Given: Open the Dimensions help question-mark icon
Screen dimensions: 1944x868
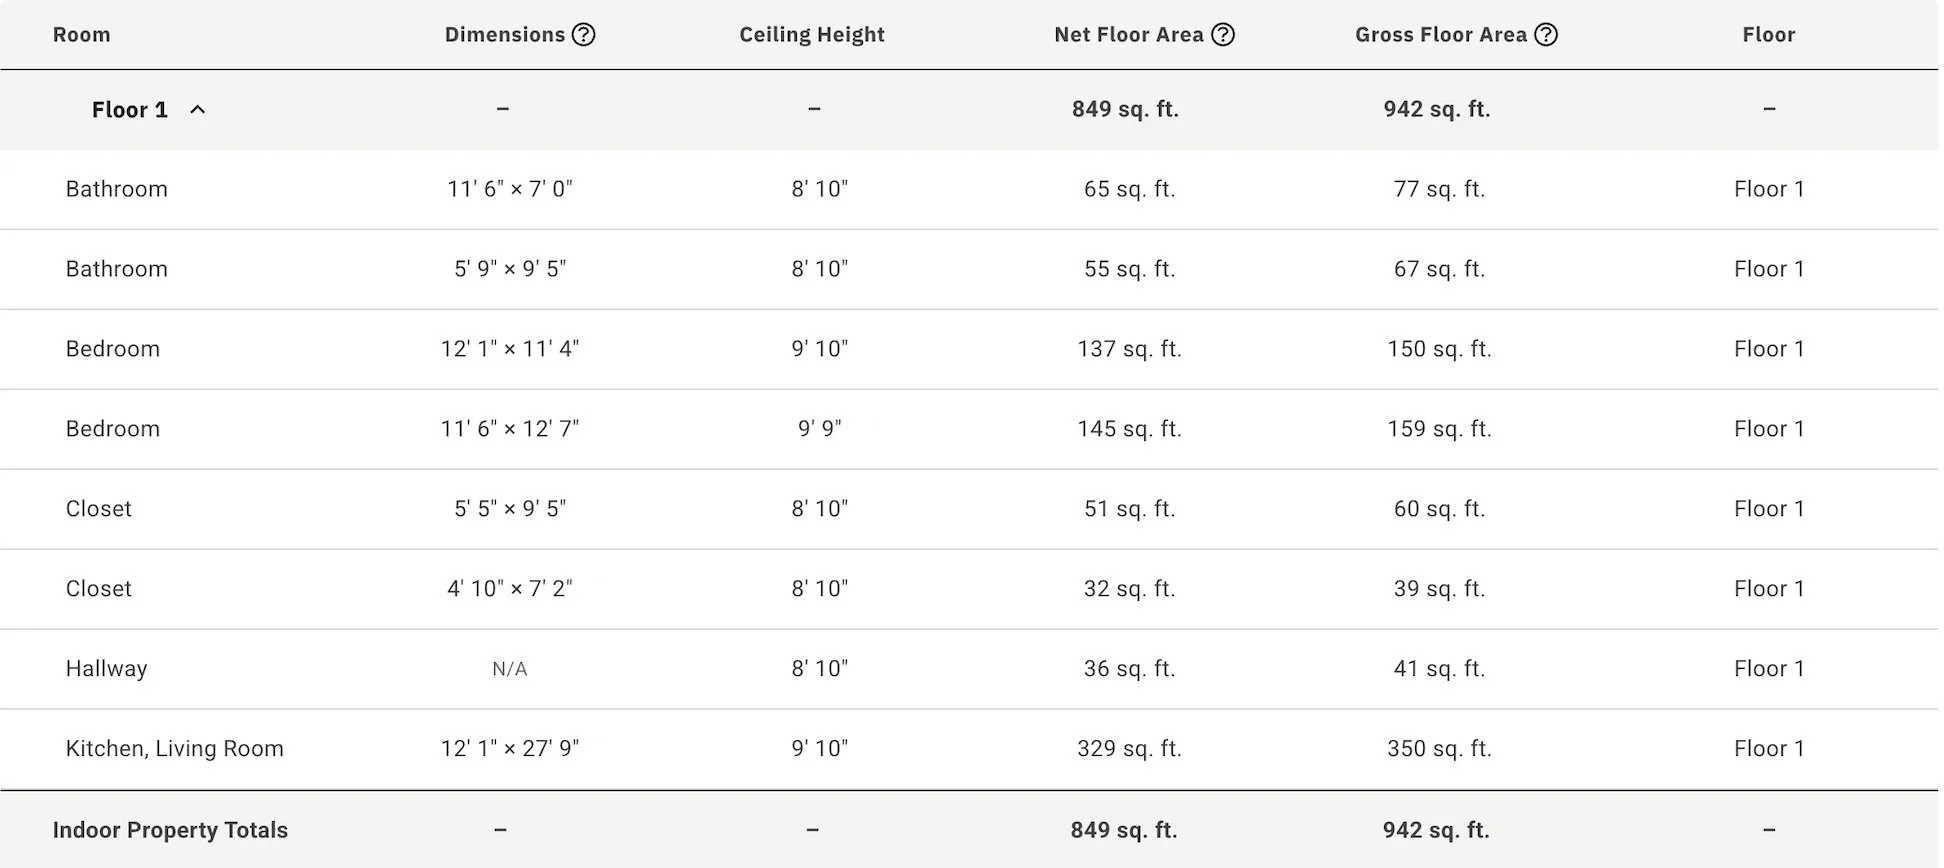Looking at the screenshot, I should tap(584, 35).
